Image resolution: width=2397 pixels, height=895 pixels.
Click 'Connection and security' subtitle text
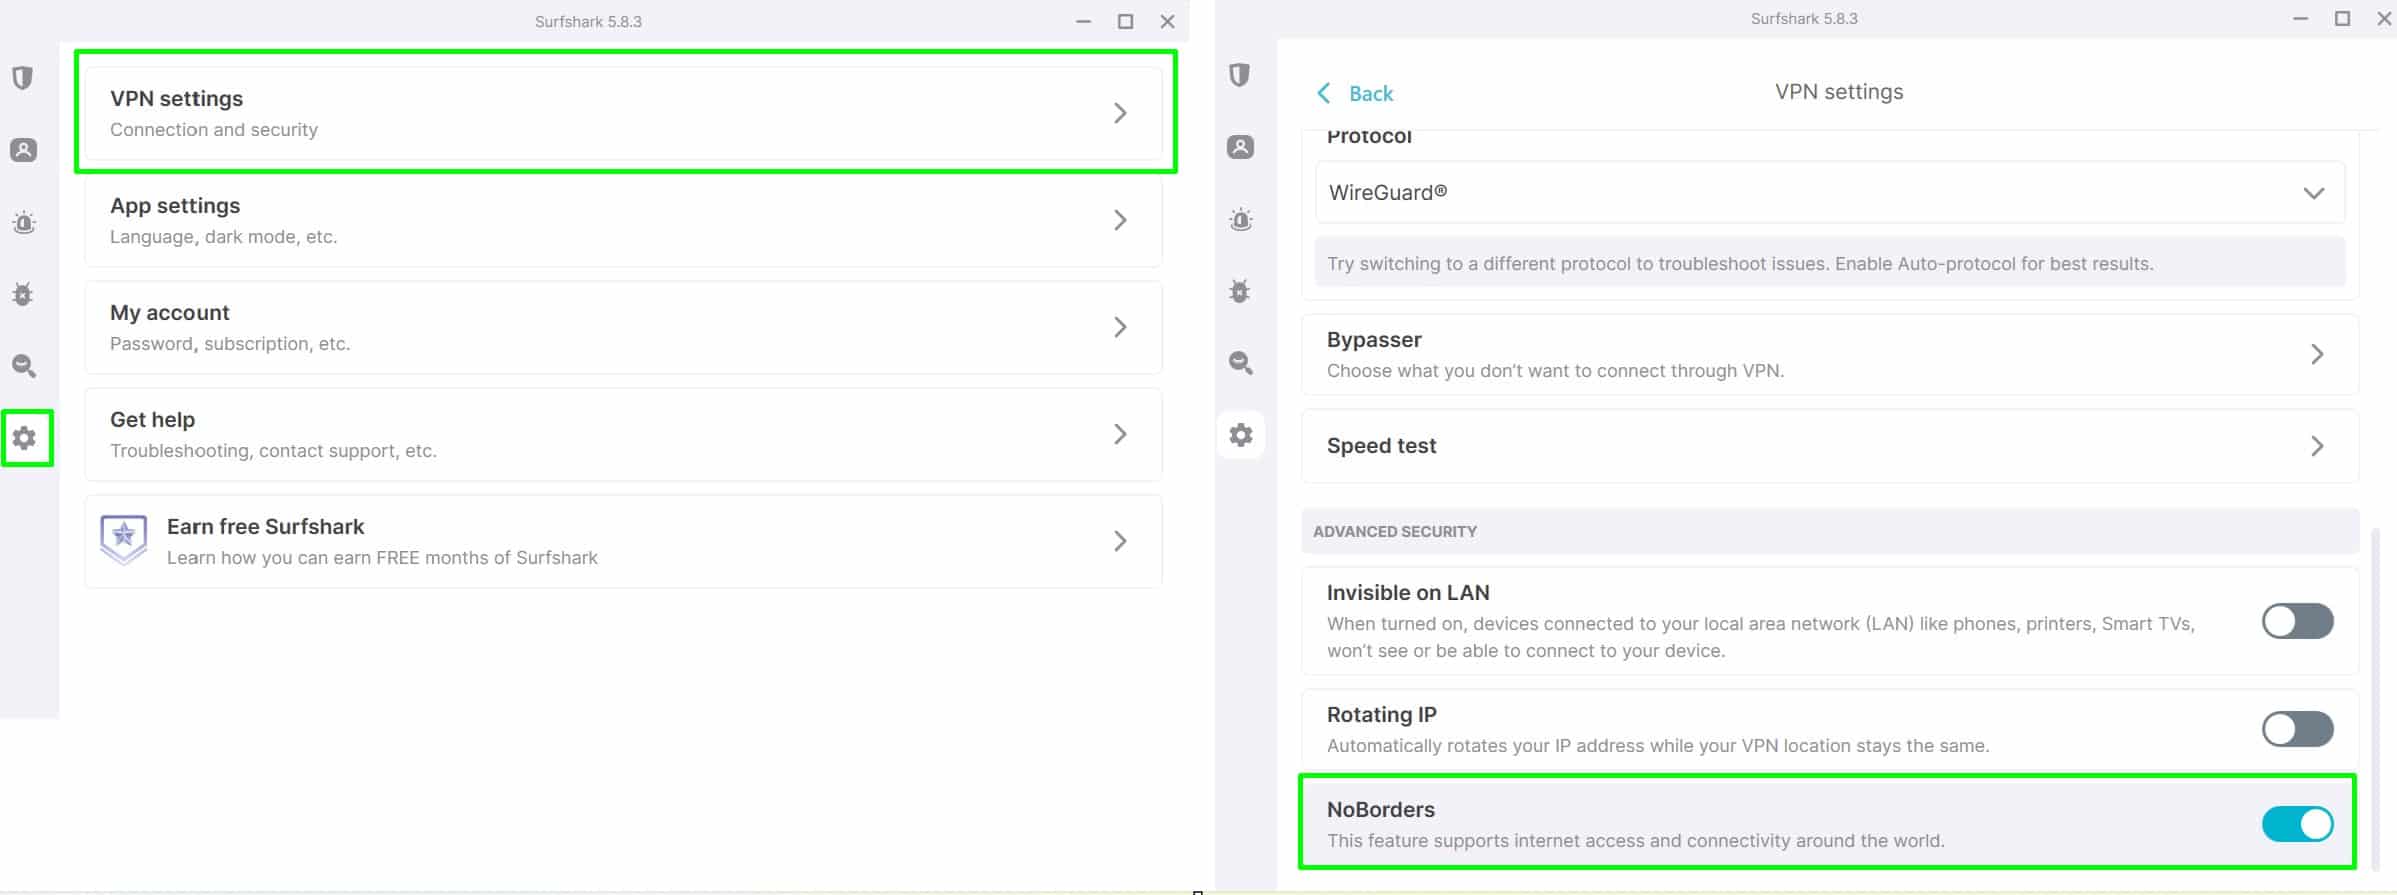214,129
